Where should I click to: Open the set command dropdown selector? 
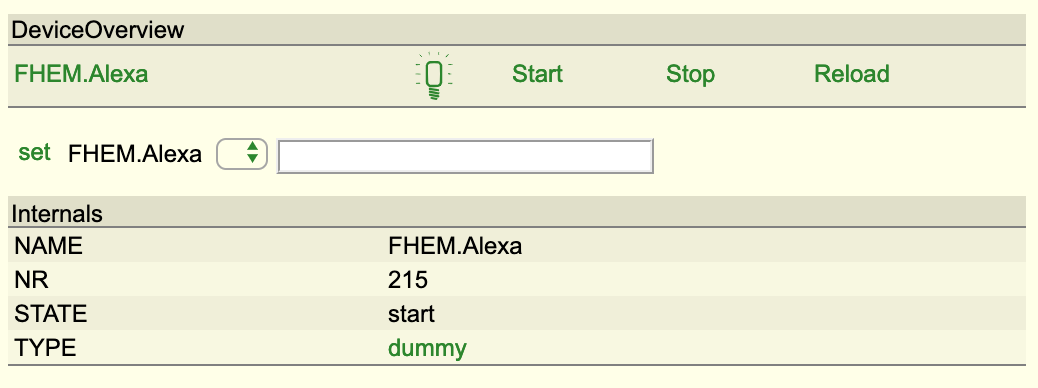[x=242, y=154]
